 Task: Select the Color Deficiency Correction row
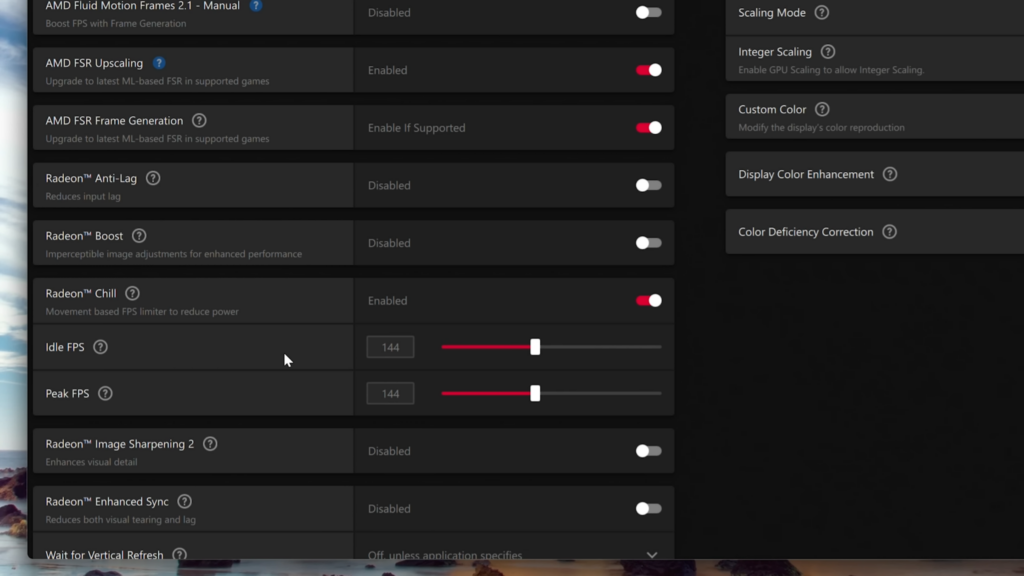[x=874, y=232]
